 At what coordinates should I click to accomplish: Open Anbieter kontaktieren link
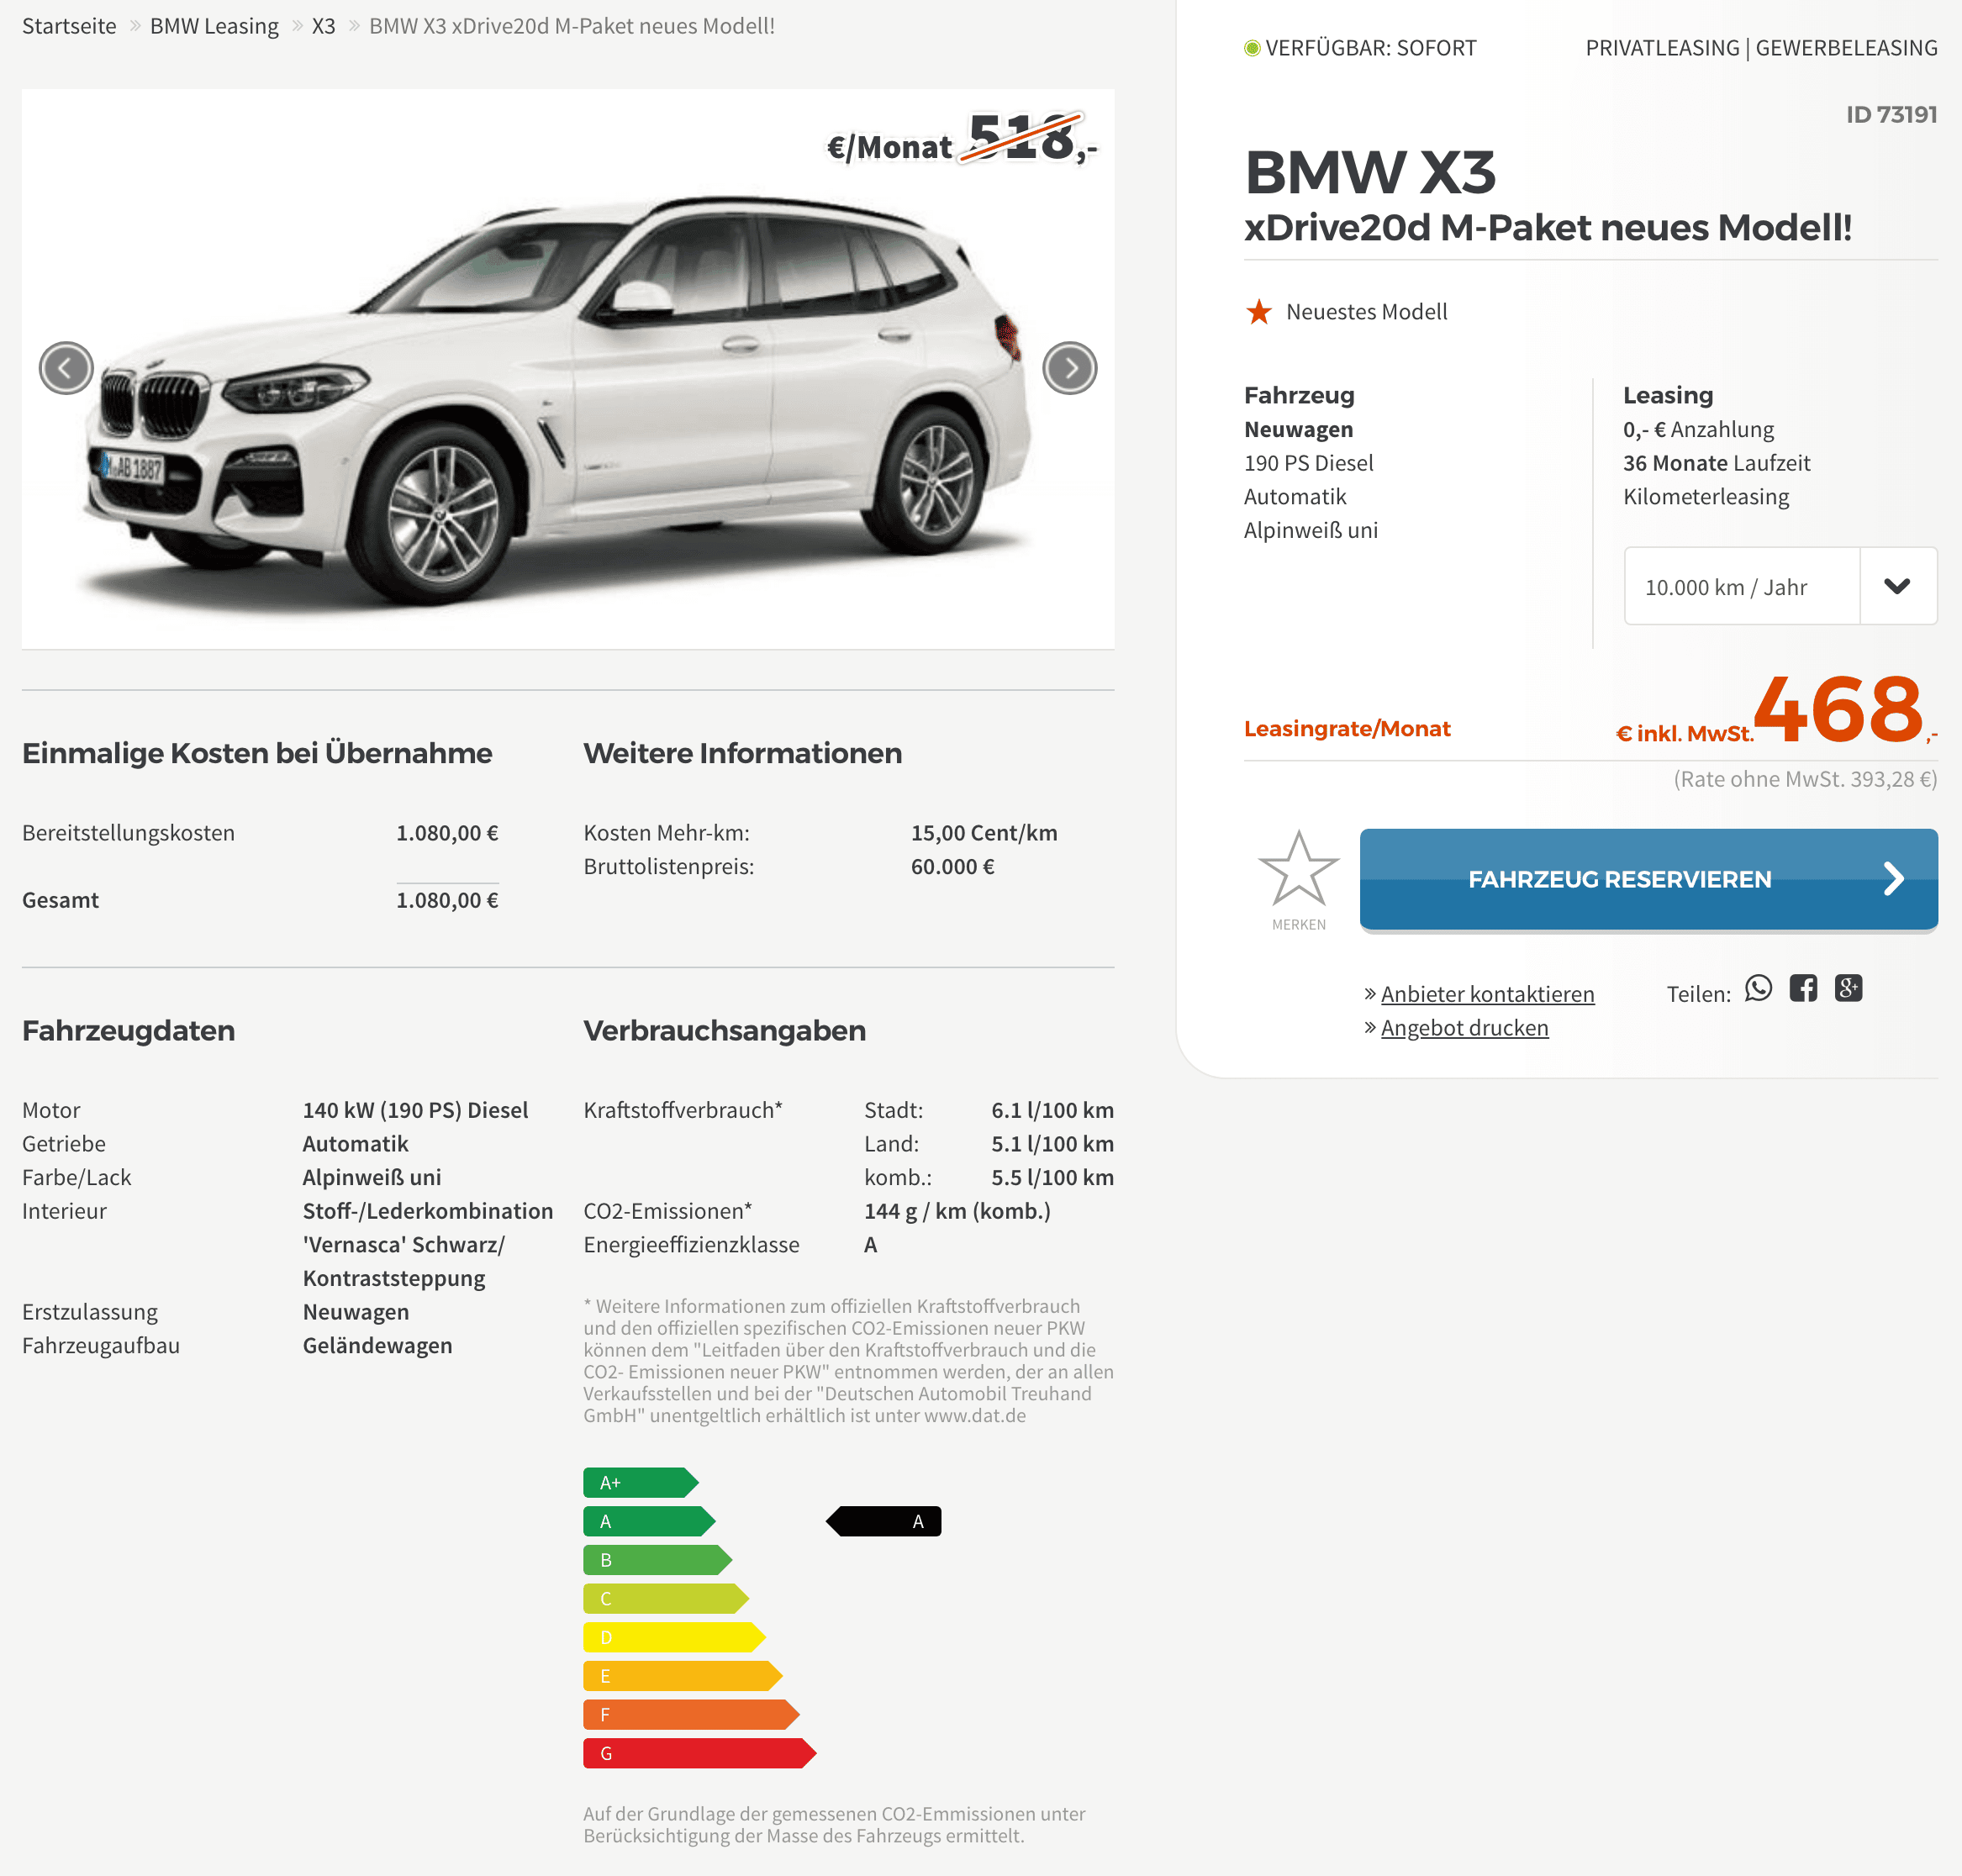tap(1487, 994)
